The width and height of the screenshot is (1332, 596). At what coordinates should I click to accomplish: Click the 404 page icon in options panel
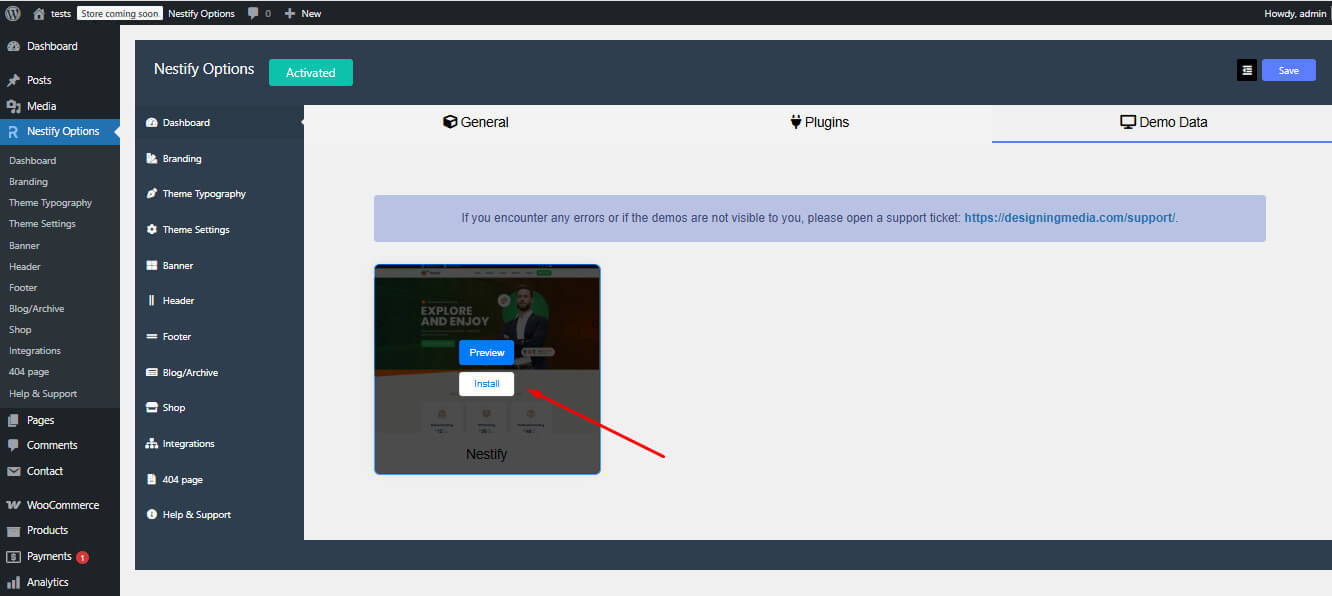pos(152,479)
